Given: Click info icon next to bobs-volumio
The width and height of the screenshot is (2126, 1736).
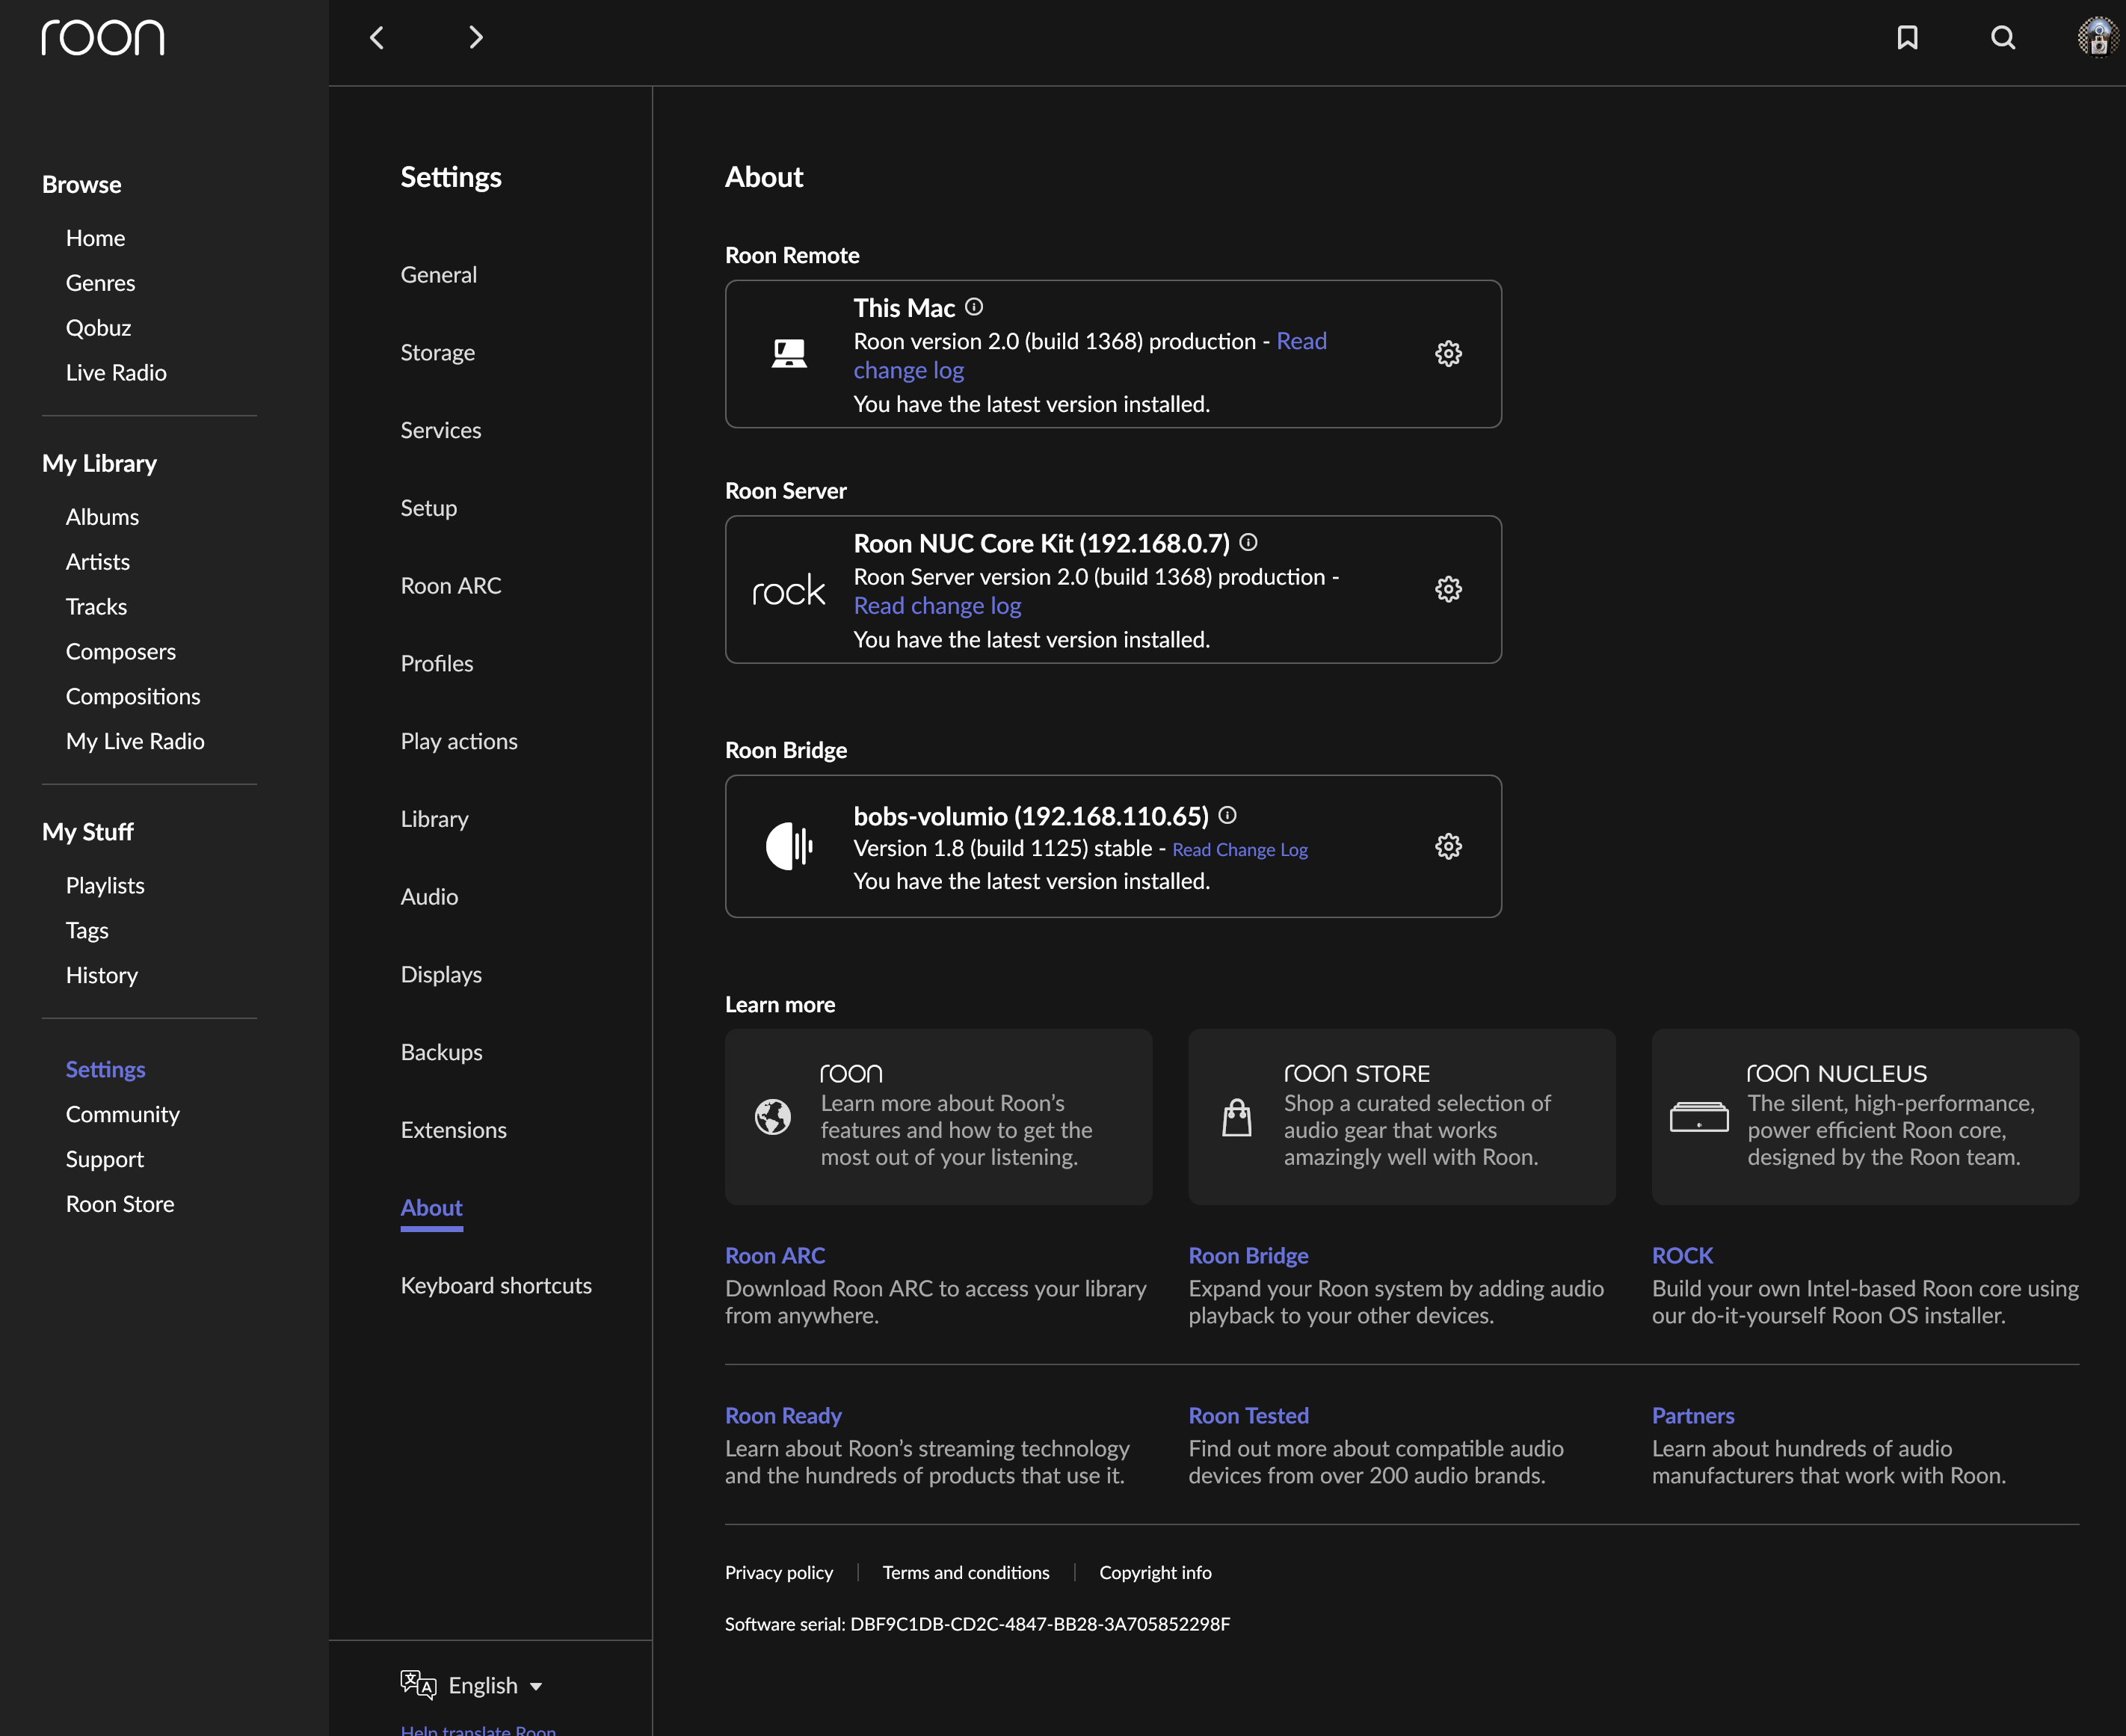Looking at the screenshot, I should coord(1227,815).
